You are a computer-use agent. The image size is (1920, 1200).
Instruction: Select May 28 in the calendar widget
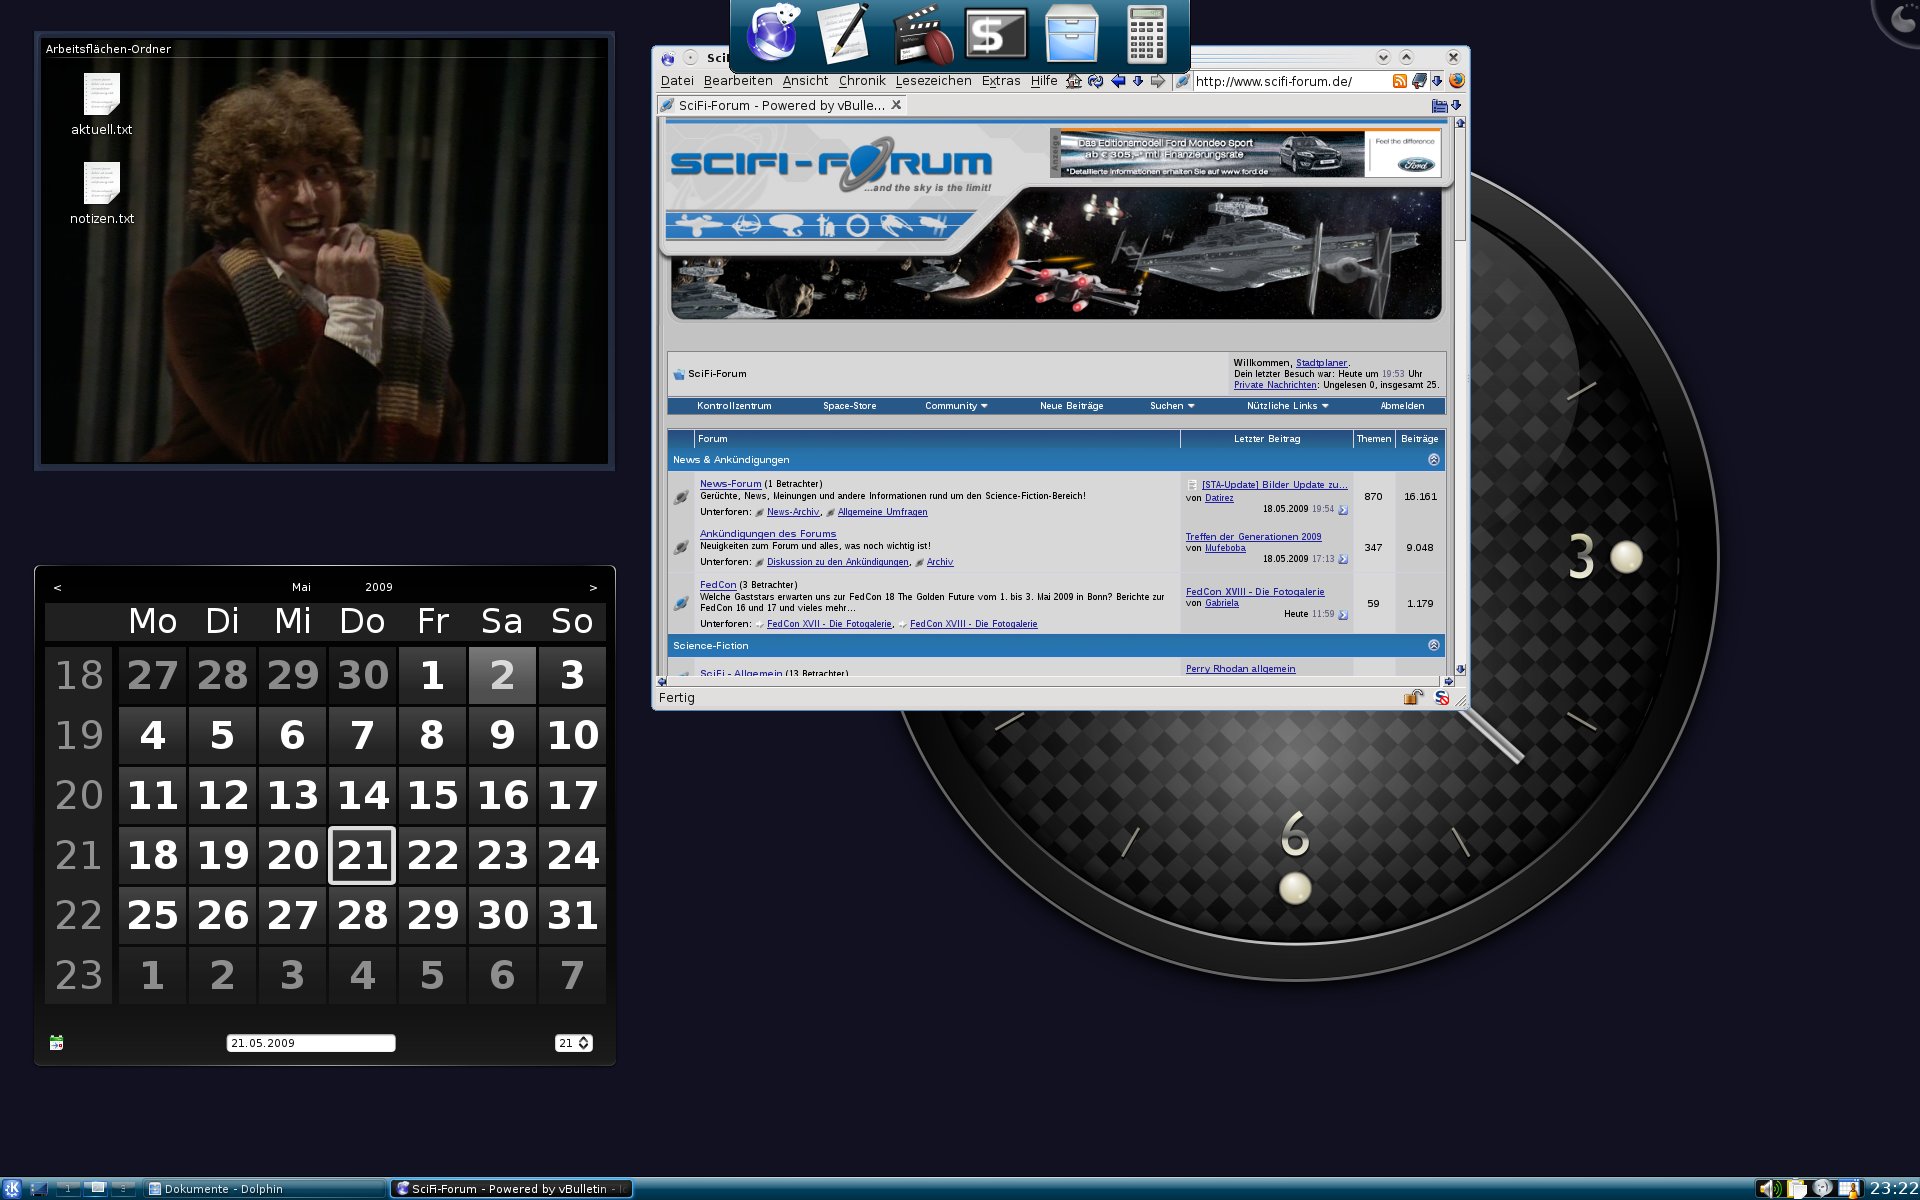point(362,915)
